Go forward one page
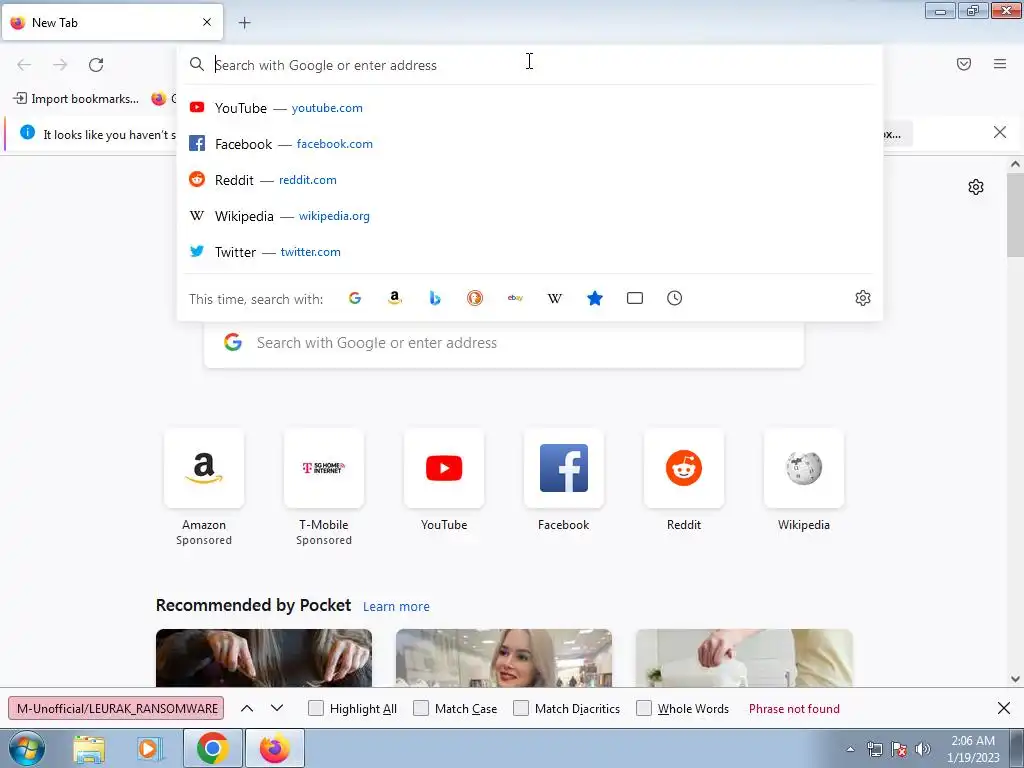Image resolution: width=1024 pixels, height=768 pixels. [60, 65]
